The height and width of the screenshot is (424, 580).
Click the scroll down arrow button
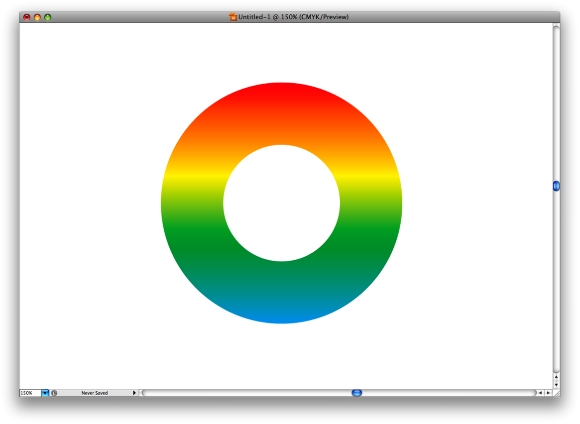556,385
